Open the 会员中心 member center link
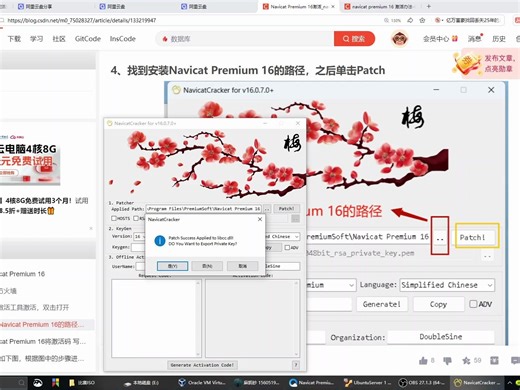 coord(440,39)
